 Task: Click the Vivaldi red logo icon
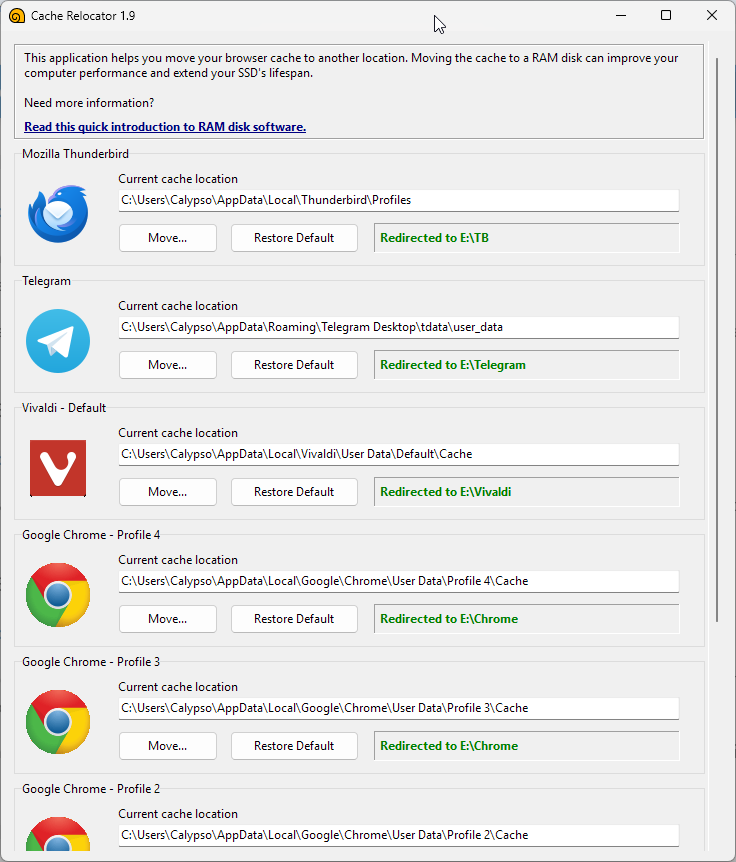point(58,468)
